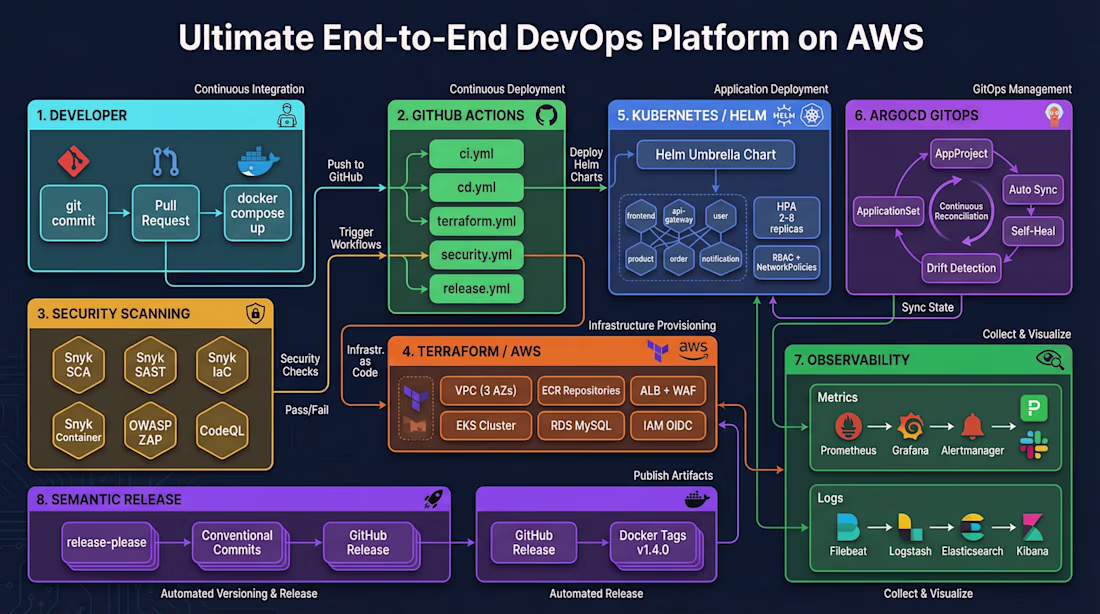This screenshot has height=614, width=1100.
Task: Click the ECR Repositories box
Action: 581,391
